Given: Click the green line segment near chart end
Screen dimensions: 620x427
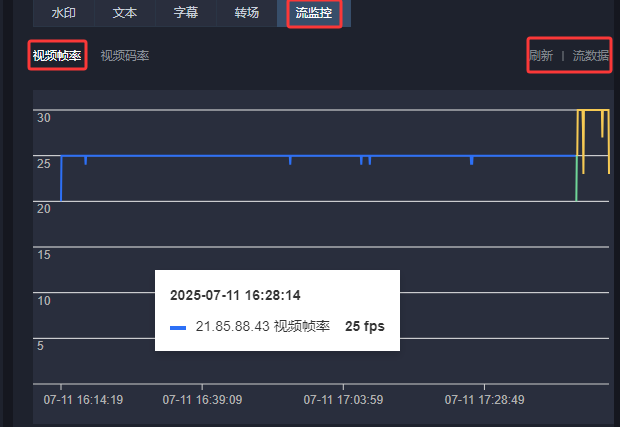Looking at the screenshot, I should pos(577,179).
